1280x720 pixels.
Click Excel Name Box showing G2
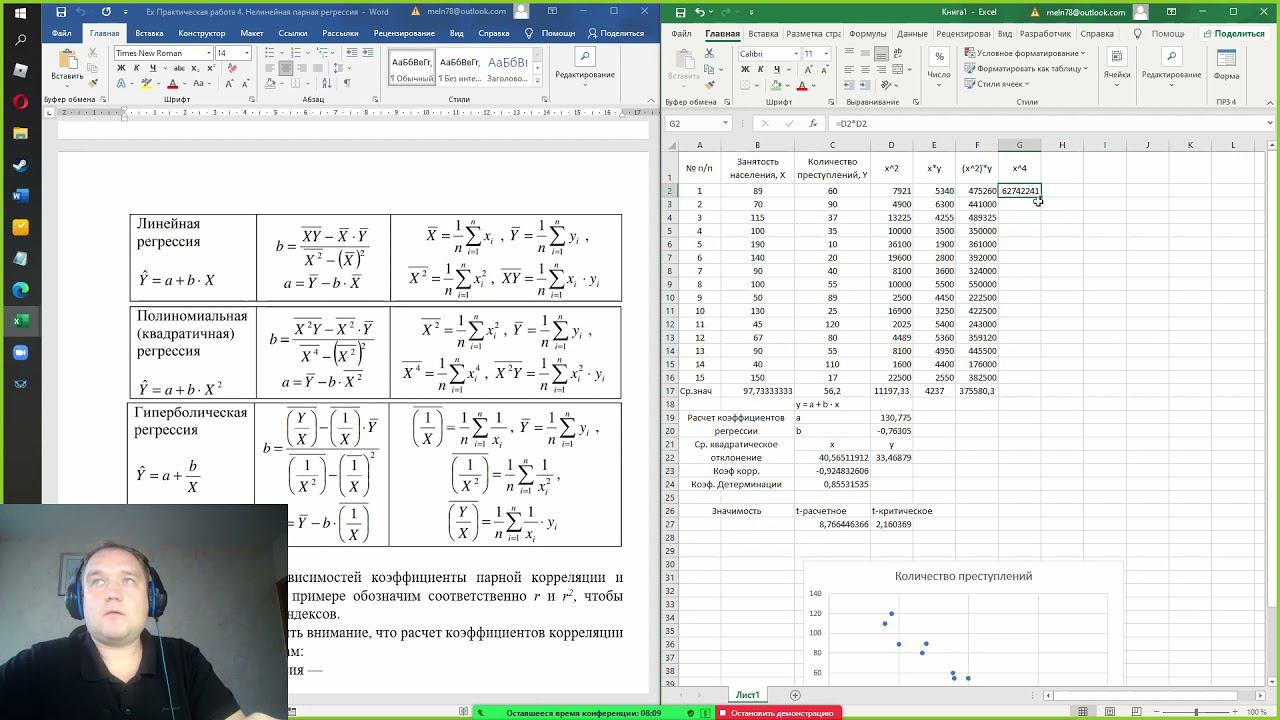699,123
